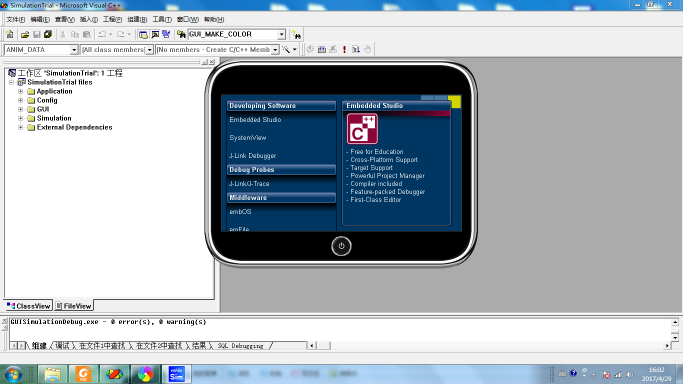The height and width of the screenshot is (384, 683).
Task: Click the Find in Files binoculars icon
Action: (181, 34)
